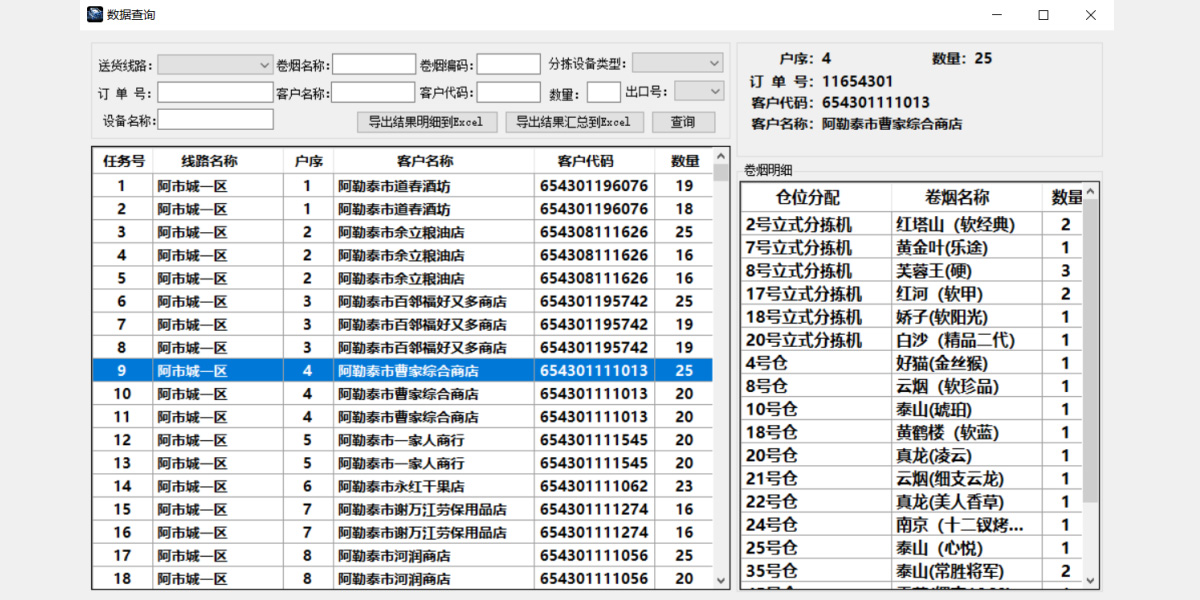The image size is (1200, 600).
Task: Open the 送货线路 dropdown
Action: pos(214,64)
